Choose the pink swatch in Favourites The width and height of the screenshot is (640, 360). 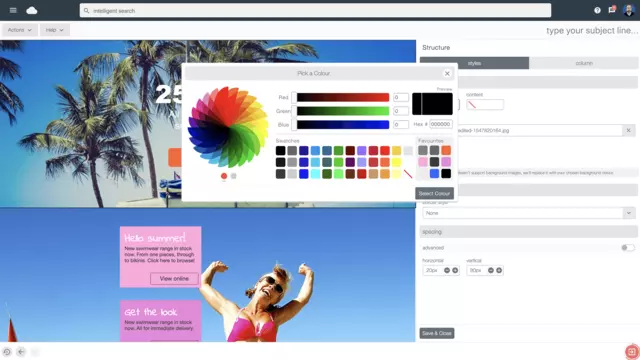click(x=423, y=162)
